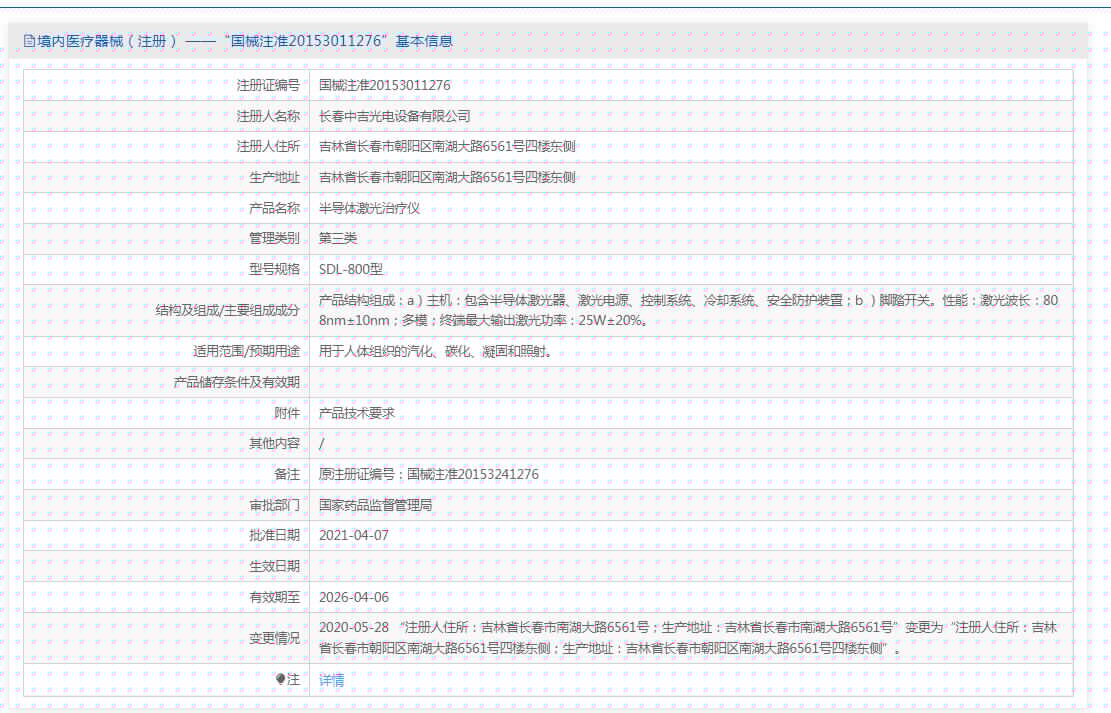The width and height of the screenshot is (1111, 713).
Task: Select approving department 国家药品监督管理局
Action: click(376, 505)
